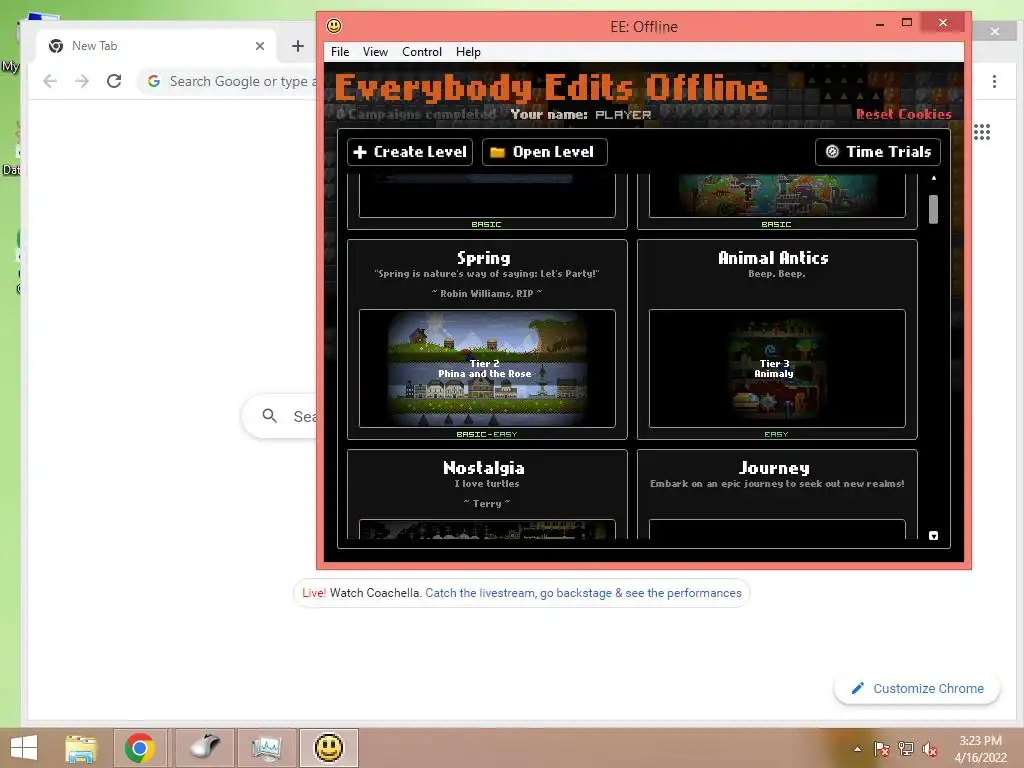This screenshot has width=1024, height=768.
Task: Click the muted volume tray icon
Action: tap(930, 749)
